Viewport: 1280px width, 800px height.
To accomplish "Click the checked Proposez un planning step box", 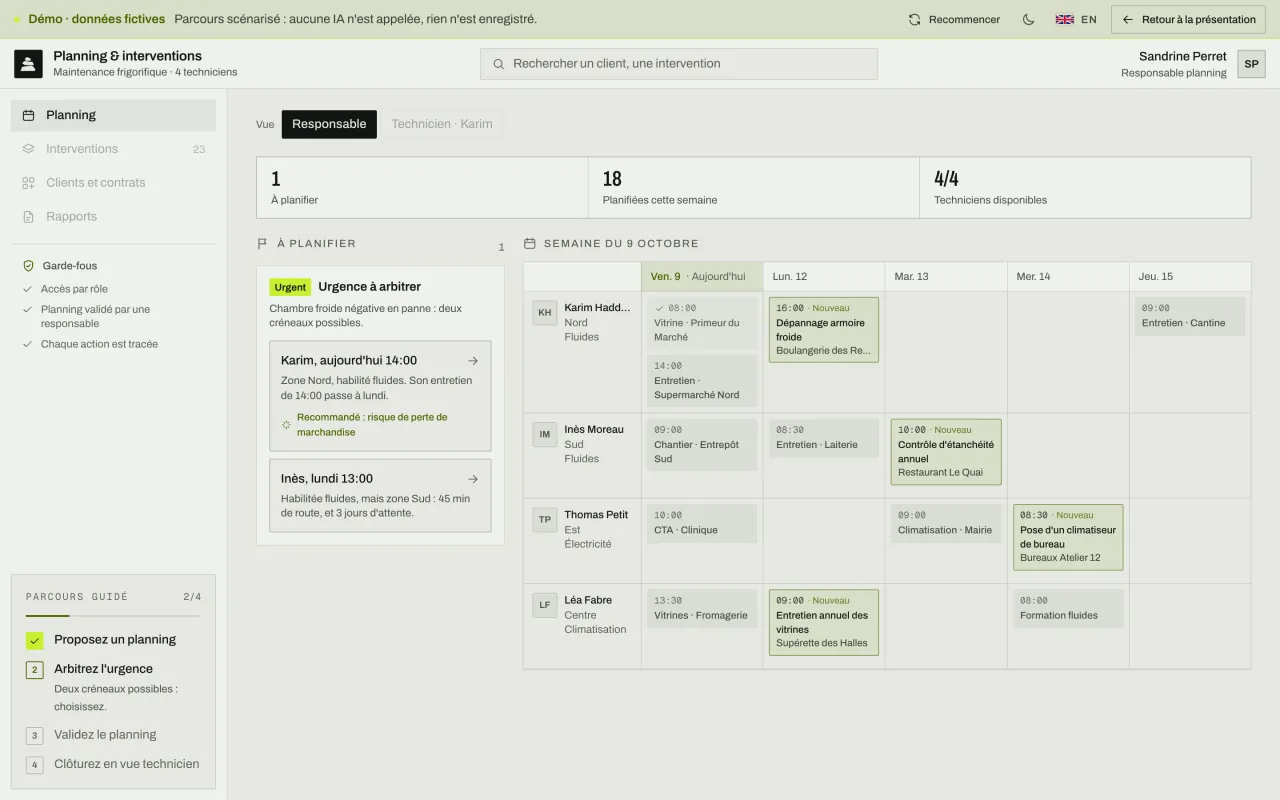I will coord(35,640).
